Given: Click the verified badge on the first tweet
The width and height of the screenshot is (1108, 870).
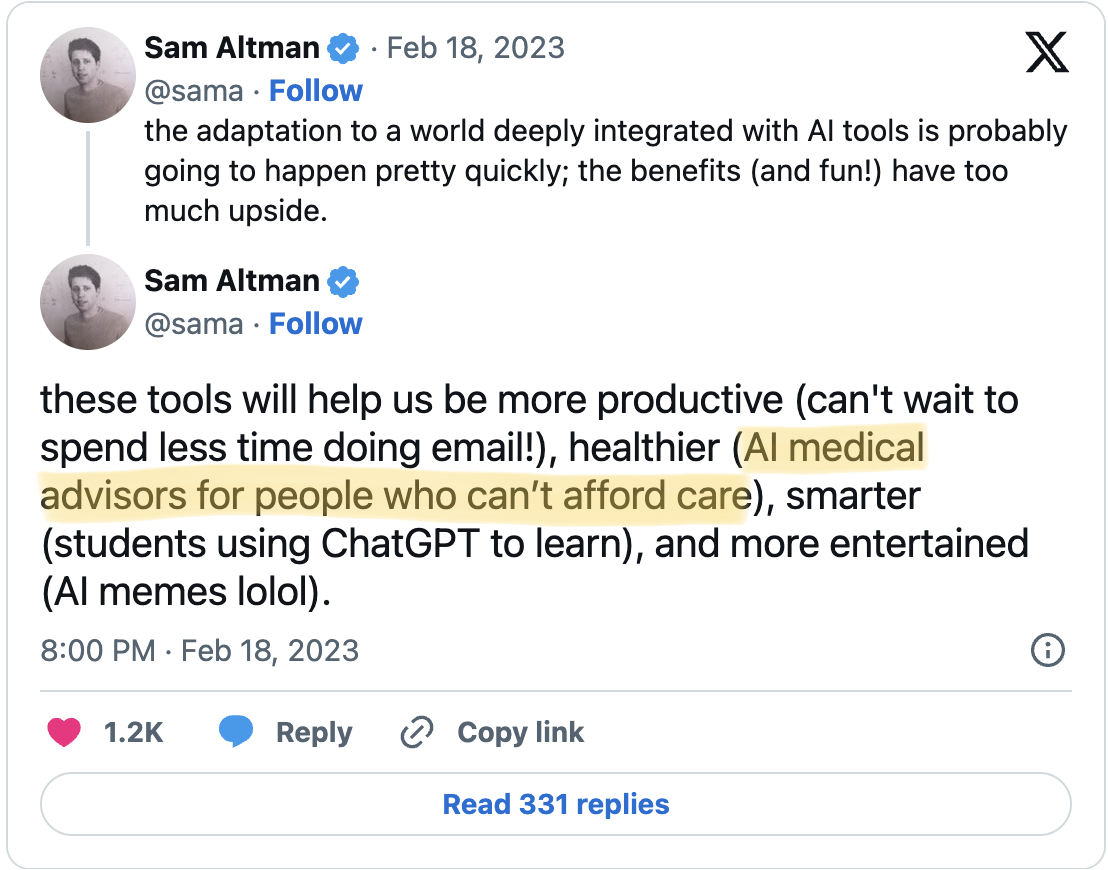Looking at the screenshot, I should [x=344, y=47].
